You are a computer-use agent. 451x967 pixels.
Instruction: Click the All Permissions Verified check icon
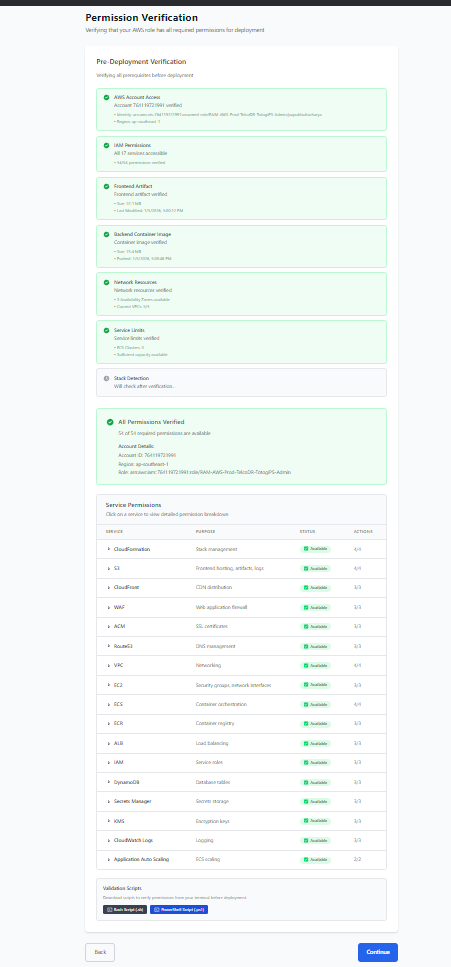click(x=110, y=422)
